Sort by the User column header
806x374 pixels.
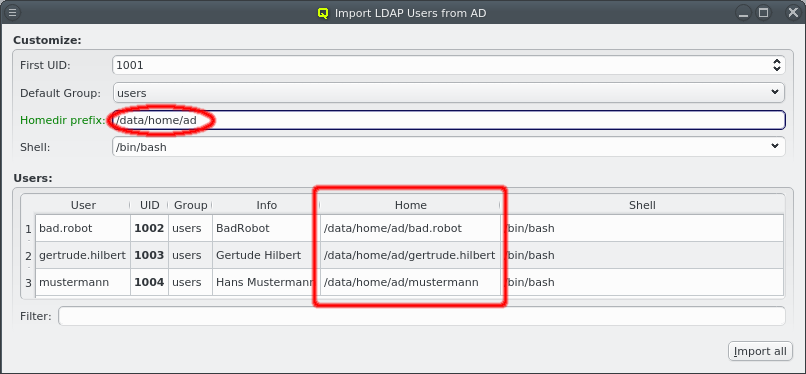83,205
